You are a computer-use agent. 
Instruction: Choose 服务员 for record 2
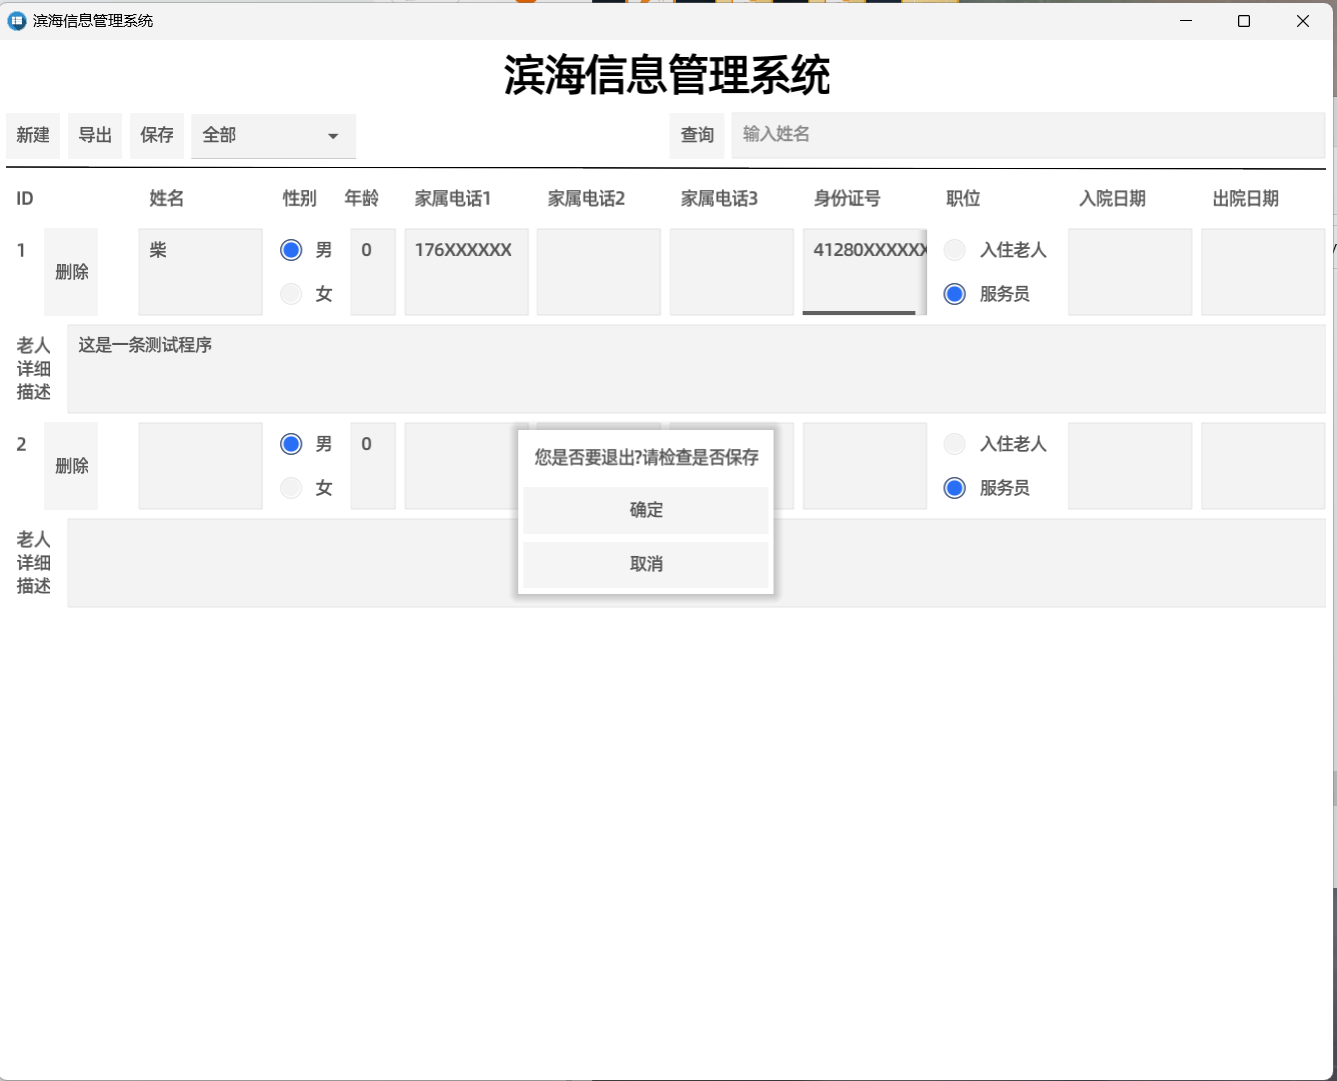point(955,488)
